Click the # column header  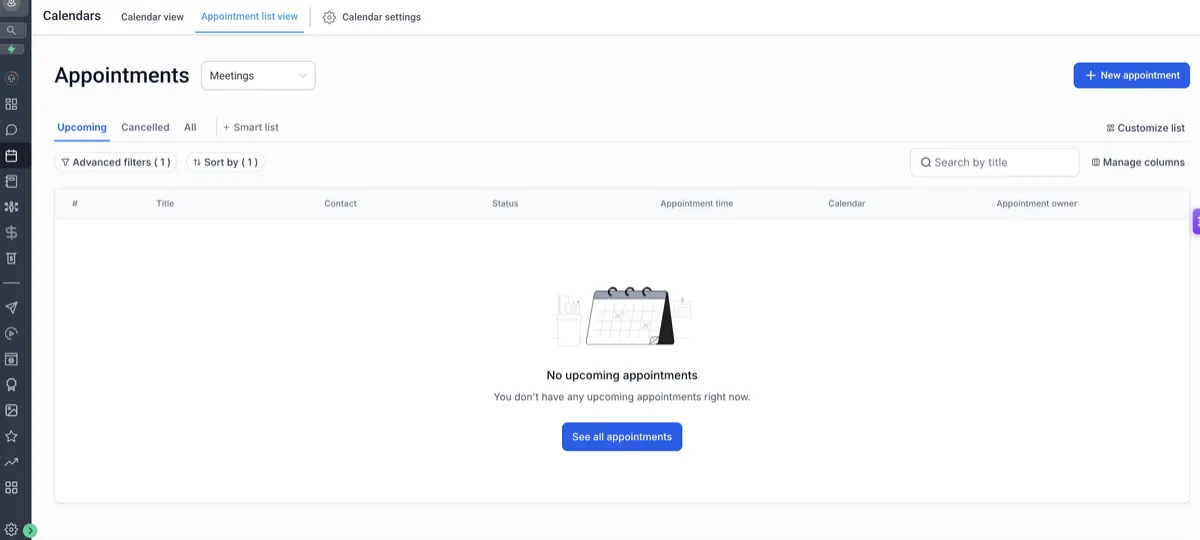click(75, 204)
